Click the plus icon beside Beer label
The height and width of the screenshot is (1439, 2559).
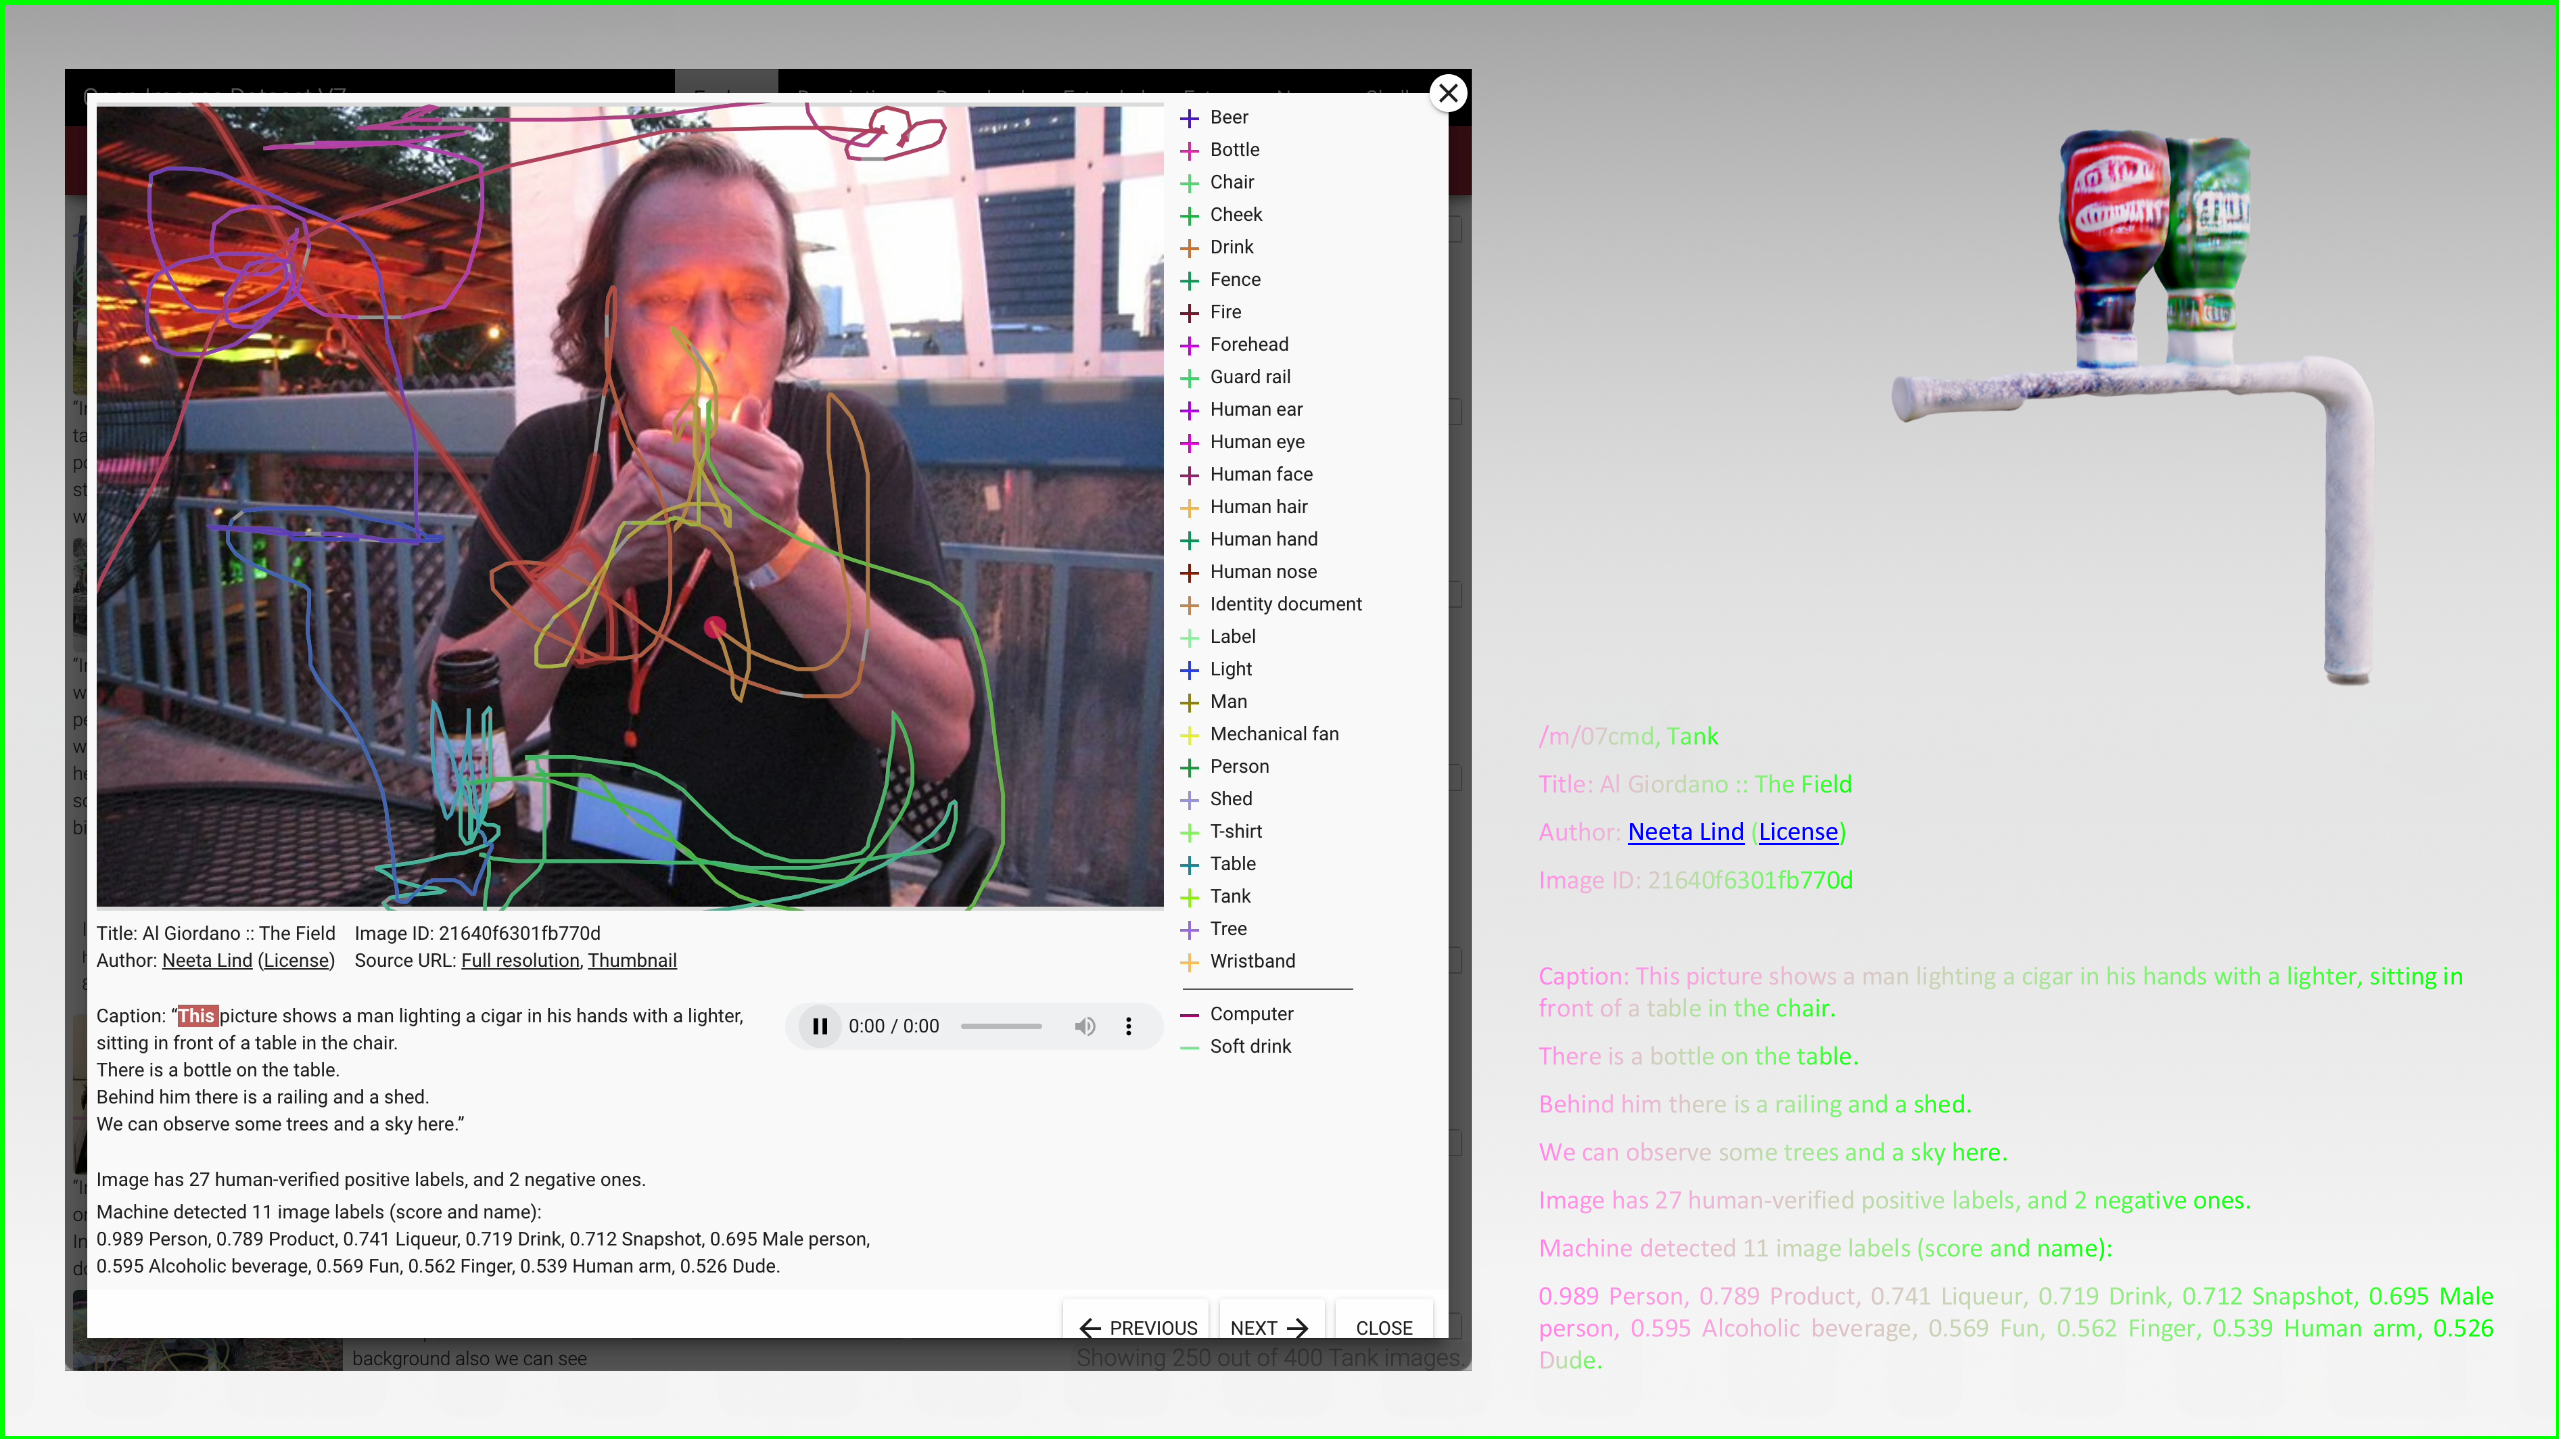[1189, 118]
